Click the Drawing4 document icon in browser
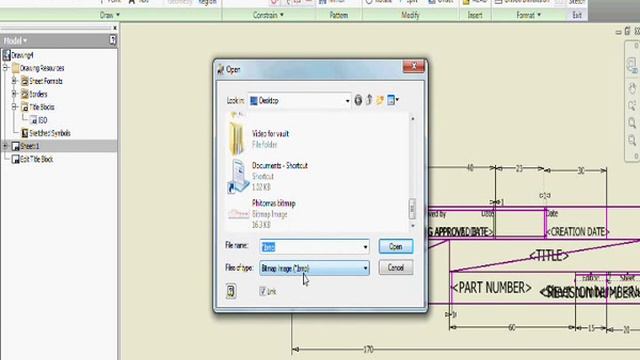 point(7,55)
